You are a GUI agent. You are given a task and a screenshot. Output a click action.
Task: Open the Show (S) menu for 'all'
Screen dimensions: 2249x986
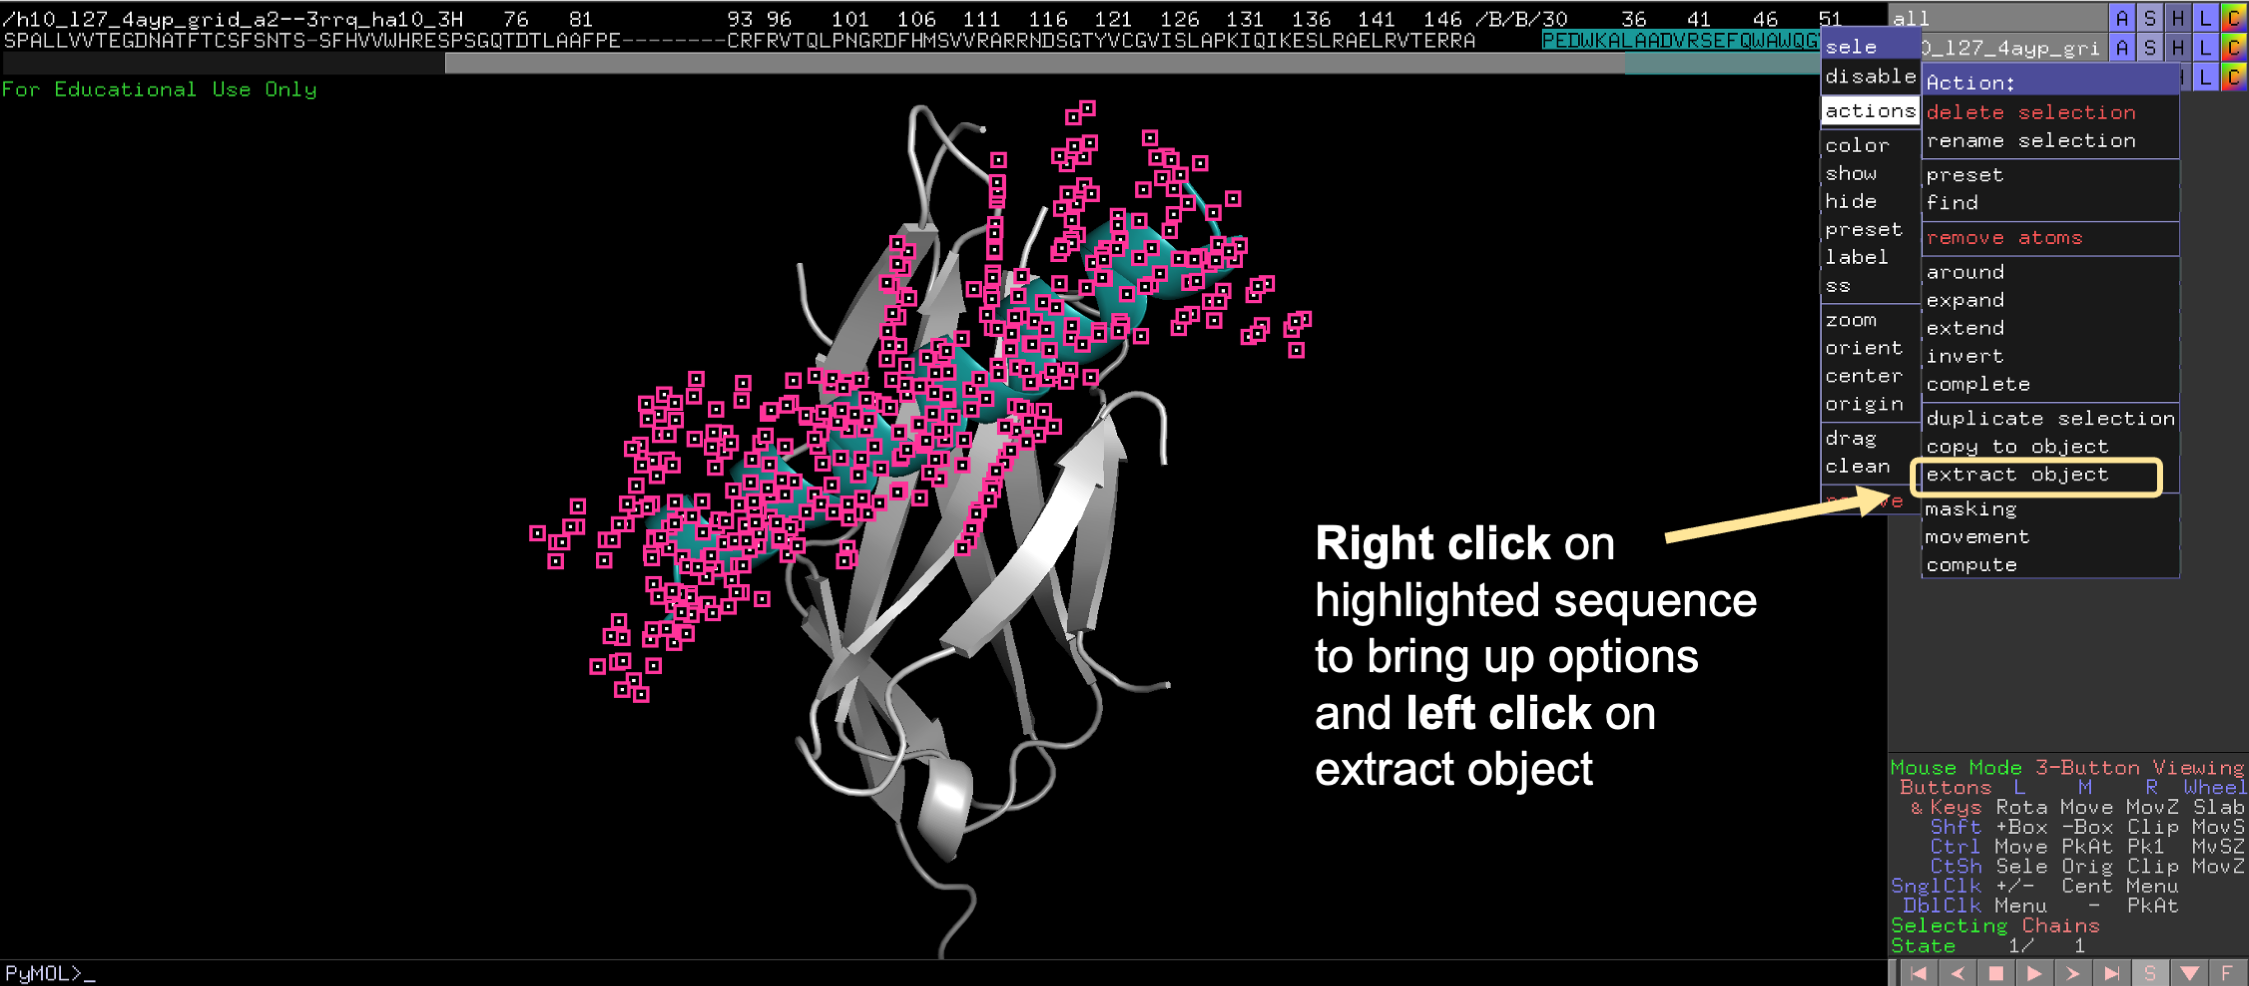(x=2149, y=18)
